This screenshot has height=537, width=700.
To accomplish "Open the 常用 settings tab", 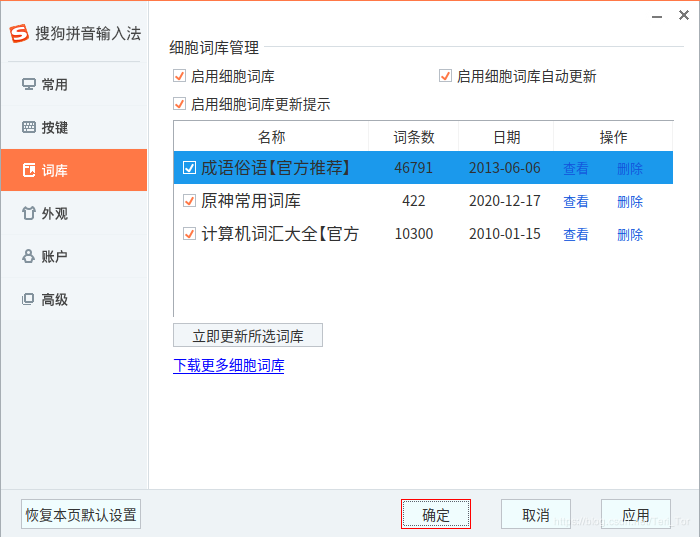I will click(74, 84).
